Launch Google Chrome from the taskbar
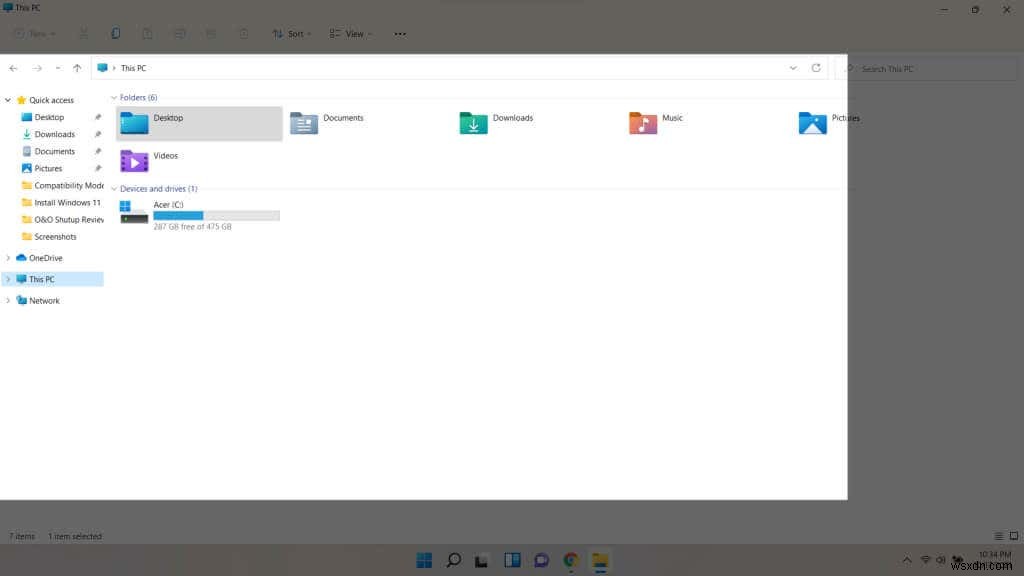The width and height of the screenshot is (1024, 576). [x=570, y=560]
